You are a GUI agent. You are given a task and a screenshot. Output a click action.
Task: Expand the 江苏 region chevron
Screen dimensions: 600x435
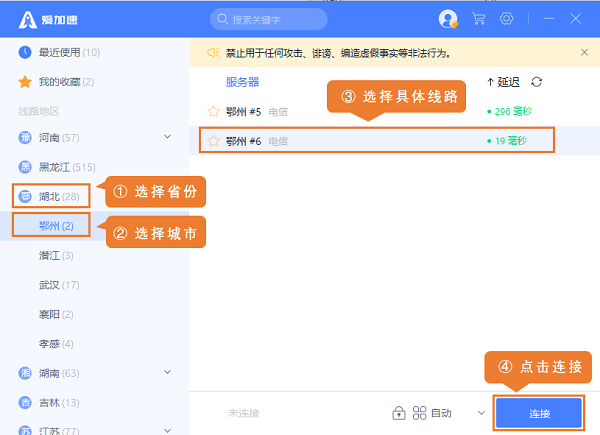pyautogui.click(x=167, y=430)
